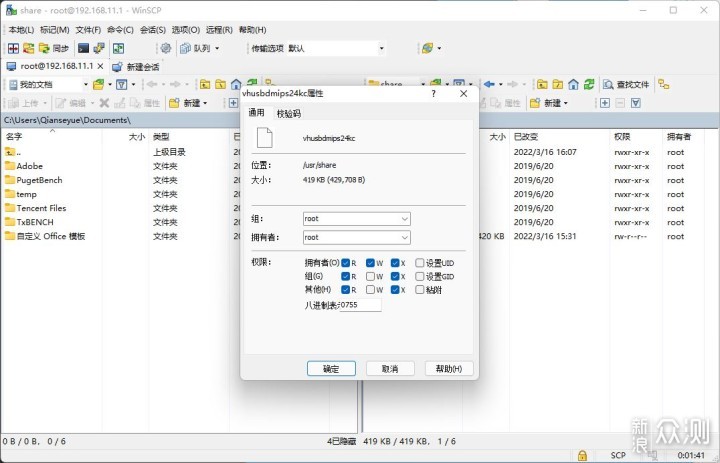Uncheck Owner write (W) permission
Screen dimensions: 720x463
click(x=371, y=263)
